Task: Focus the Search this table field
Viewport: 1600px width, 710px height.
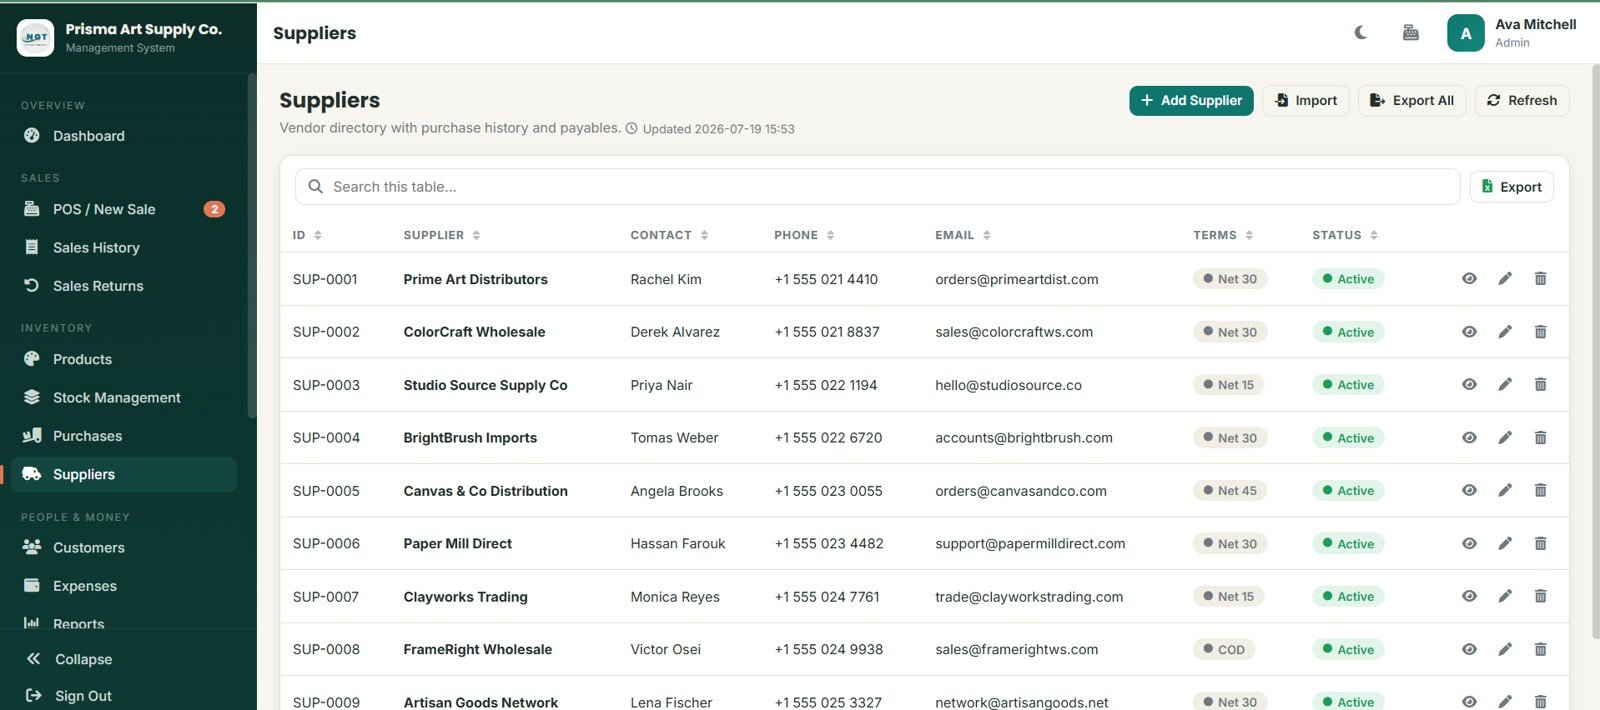Action: (877, 187)
